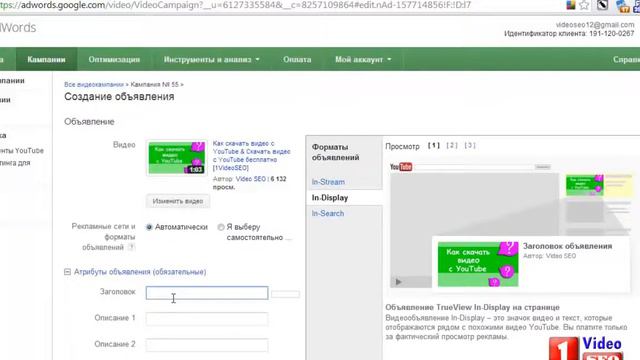The image size is (640, 360).
Task: Open the Оплата tab
Action: (x=297, y=60)
